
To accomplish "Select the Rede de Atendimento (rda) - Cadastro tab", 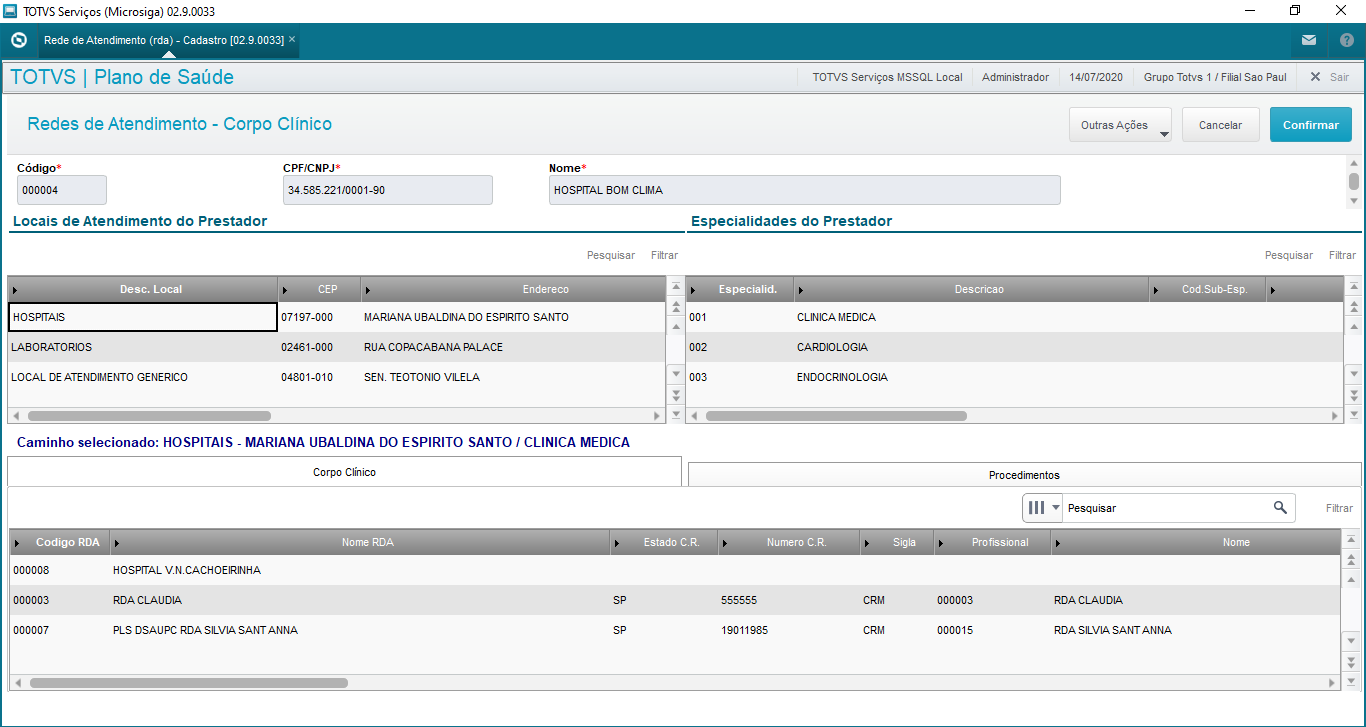I will (164, 40).
